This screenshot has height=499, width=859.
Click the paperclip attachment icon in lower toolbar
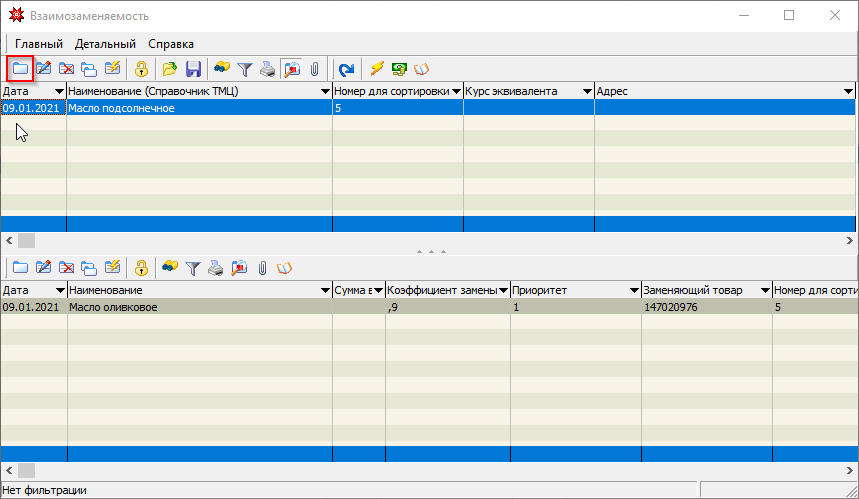(x=262, y=267)
